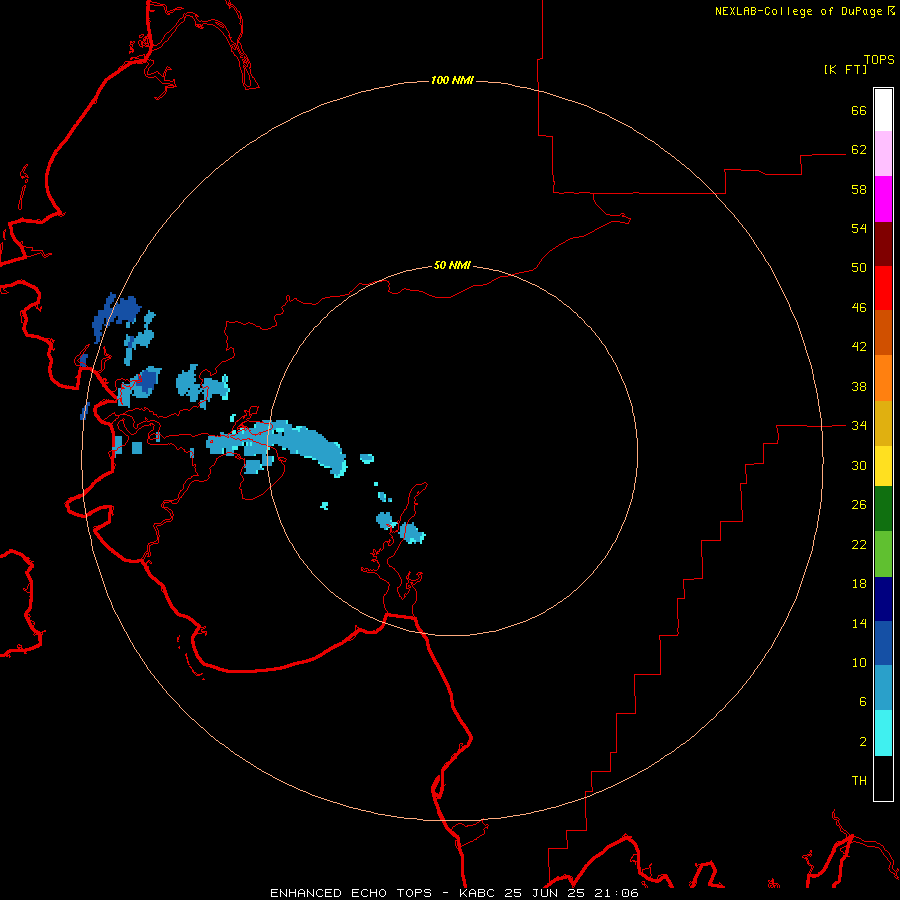Click the 34 legend value
This screenshot has width=900, height=900.
tap(859, 426)
